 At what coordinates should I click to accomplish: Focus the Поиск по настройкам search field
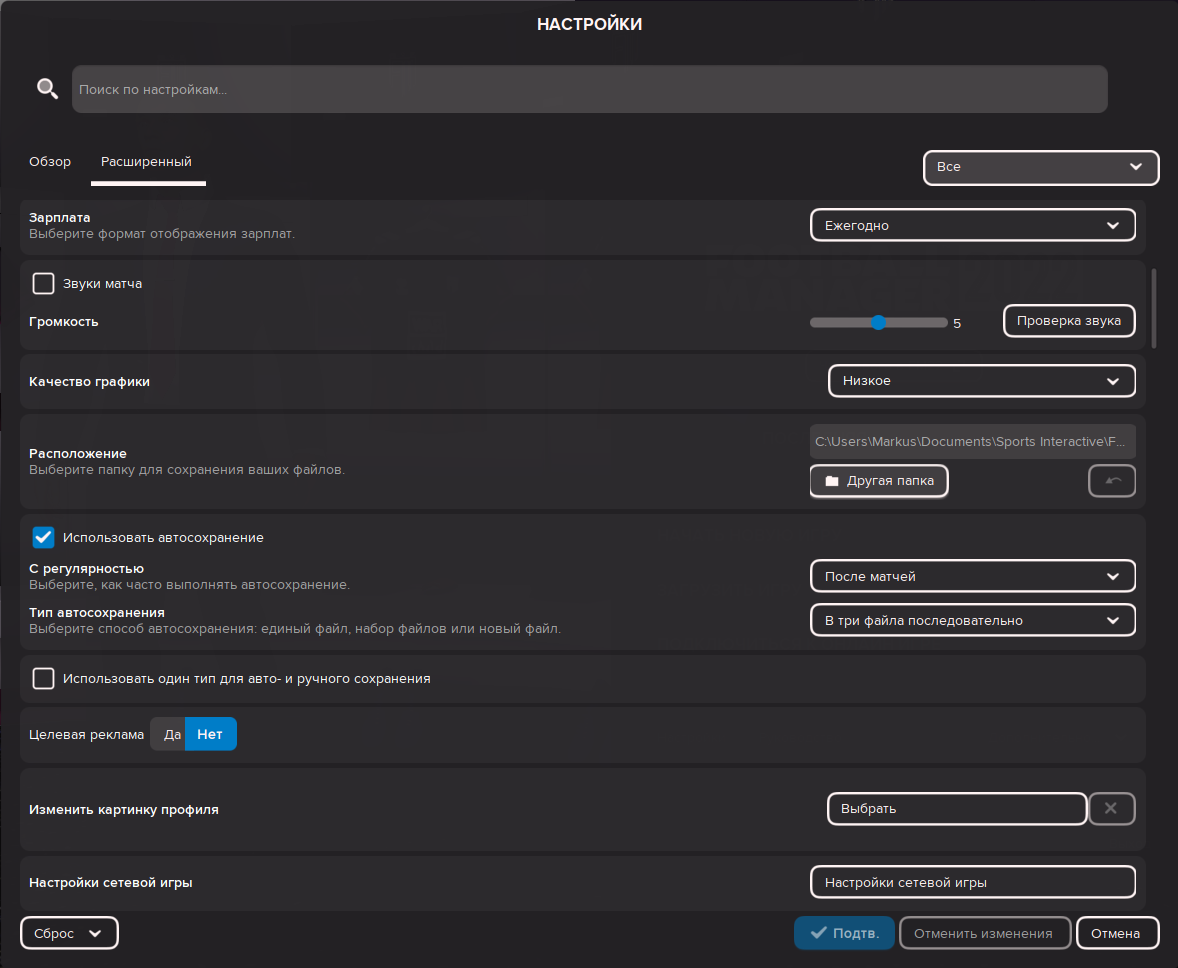pos(590,89)
